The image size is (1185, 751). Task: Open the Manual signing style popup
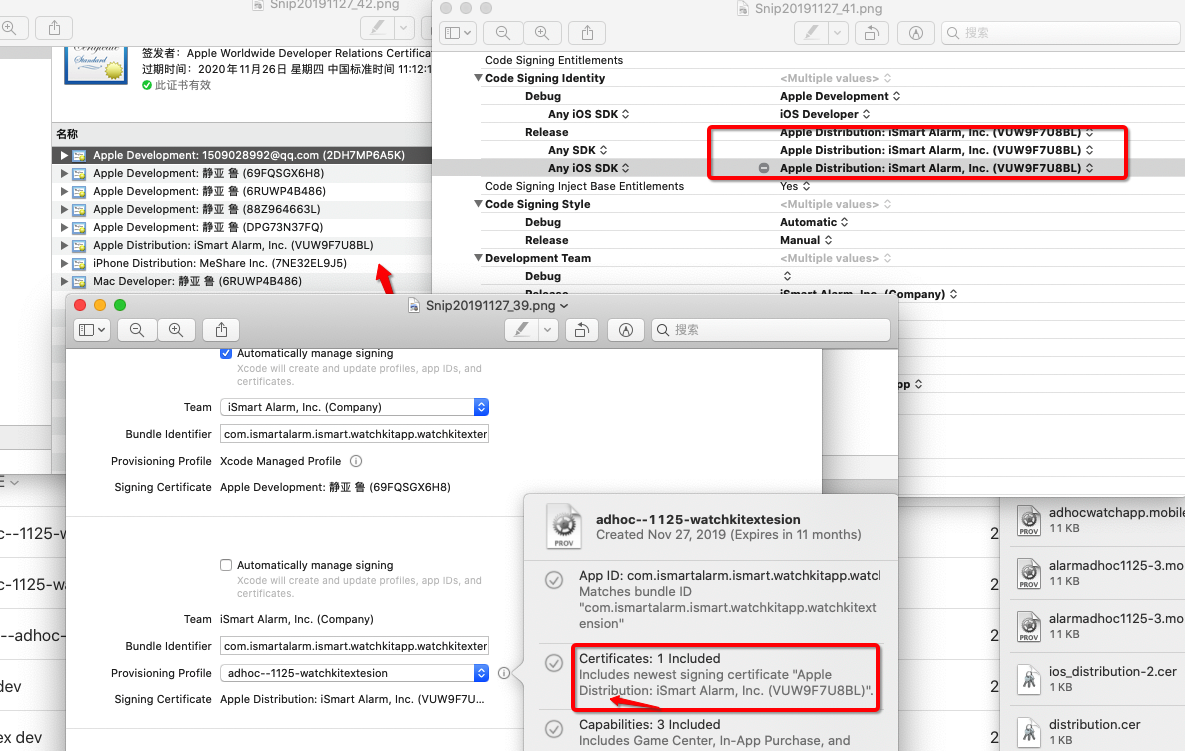(x=806, y=240)
